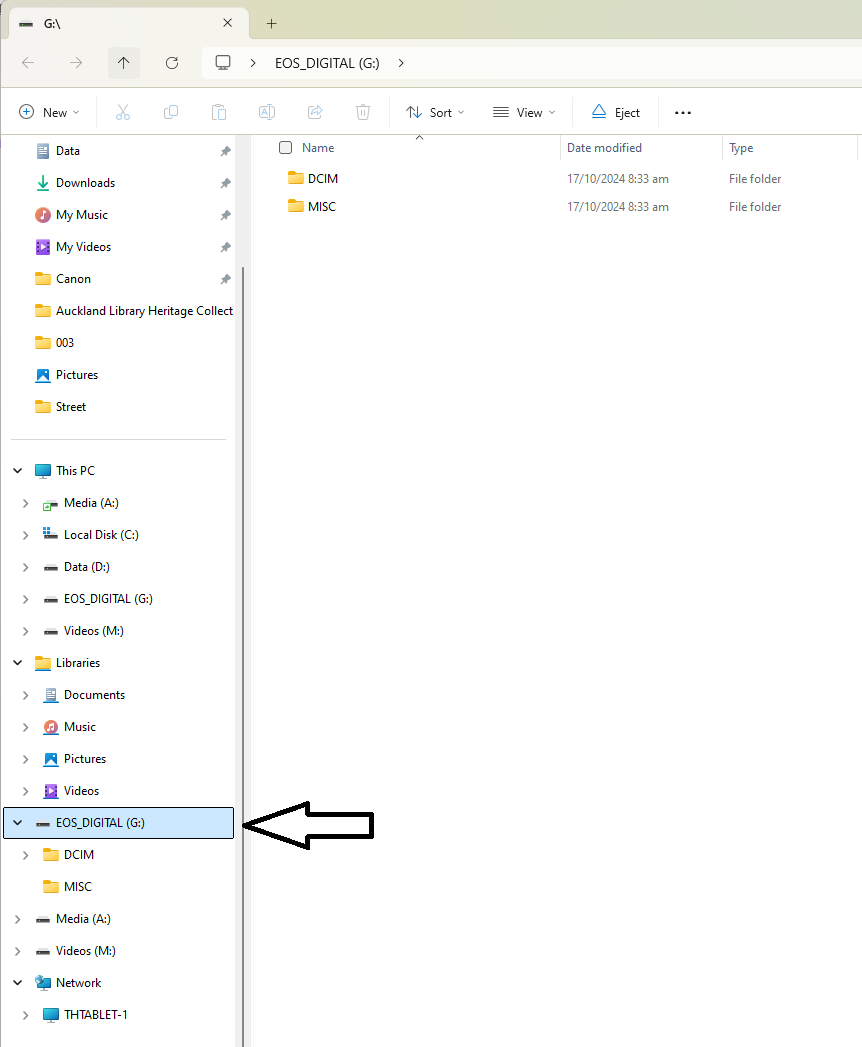Click the Share icon in toolbar
This screenshot has height=1047, width=862.
pos(315,112)
